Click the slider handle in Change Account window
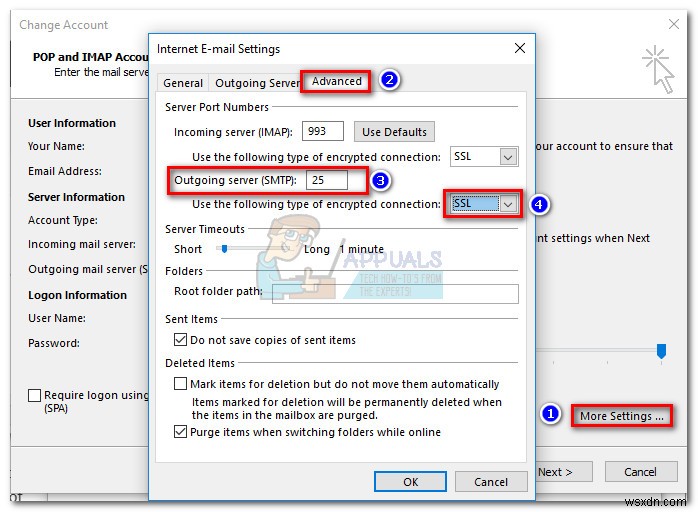The image size is (698, 512). click(661, 351)
